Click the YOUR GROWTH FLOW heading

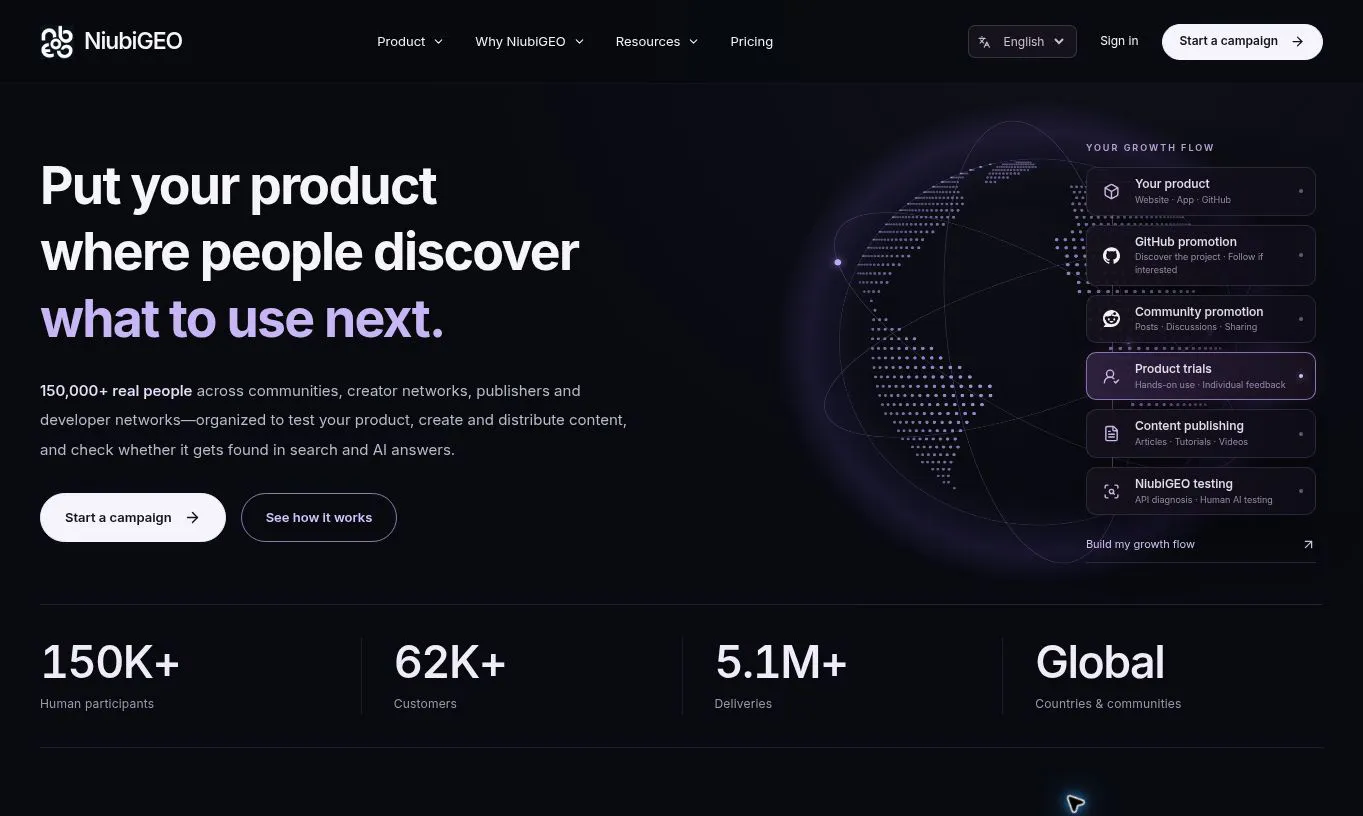point(1150,148)
